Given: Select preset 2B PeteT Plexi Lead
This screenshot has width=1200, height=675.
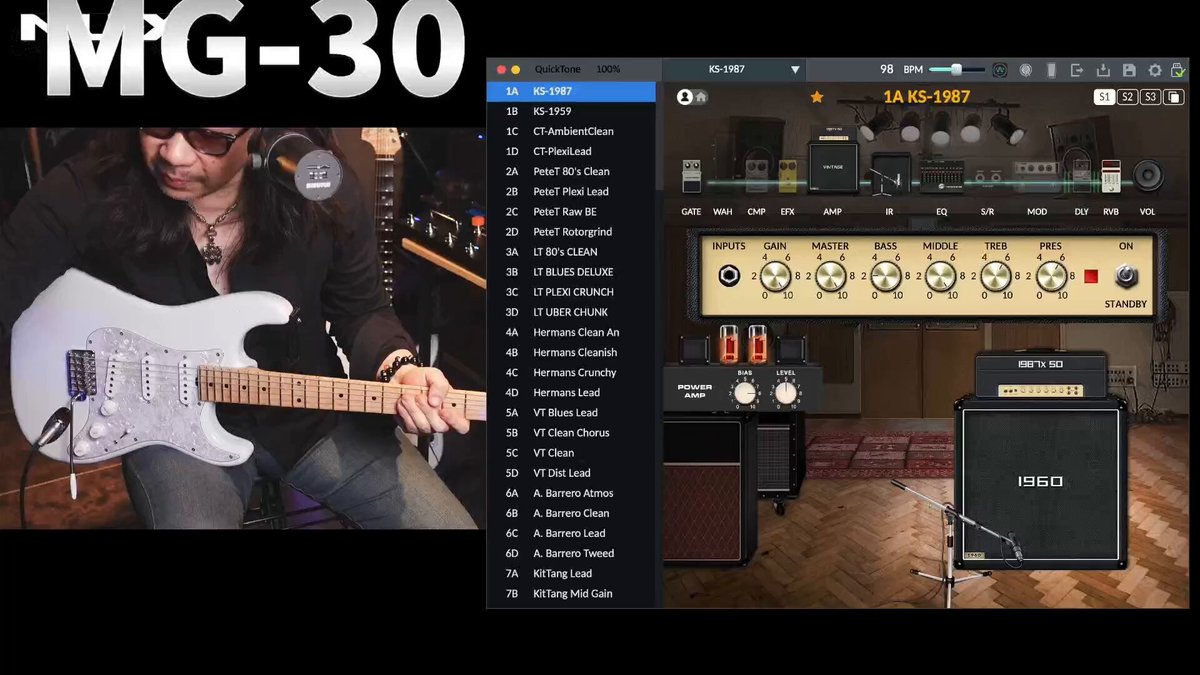Looking at the screenshot, I should coord(571,191).
